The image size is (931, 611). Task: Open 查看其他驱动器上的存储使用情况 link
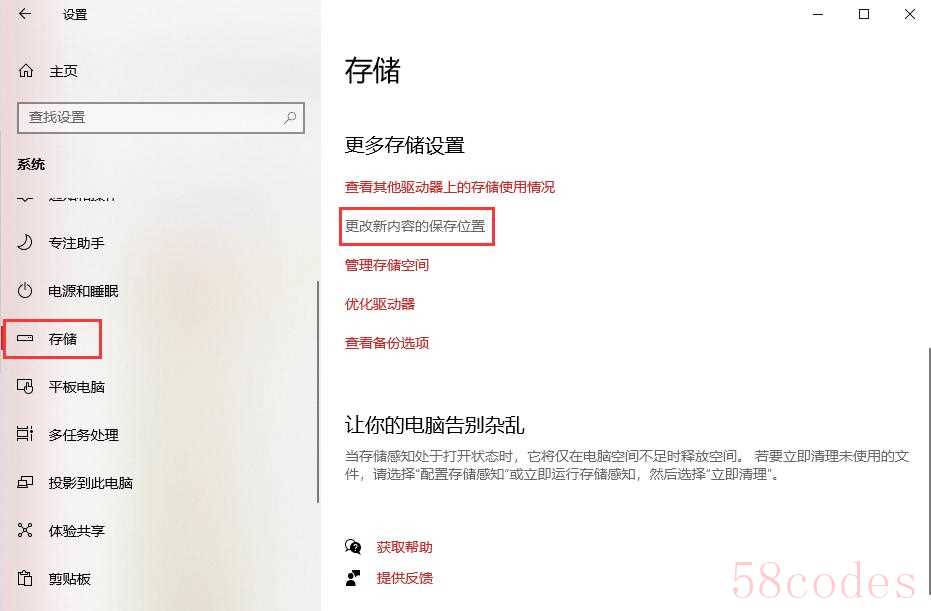[450, 187]
